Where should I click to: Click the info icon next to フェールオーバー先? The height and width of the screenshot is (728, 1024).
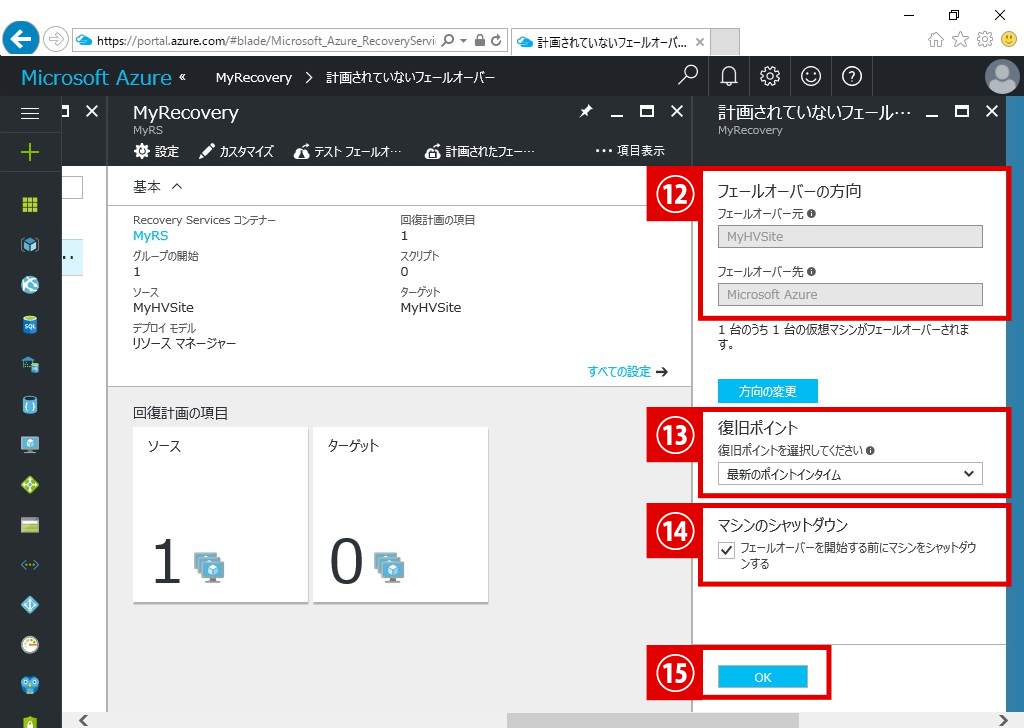[811, 272]
